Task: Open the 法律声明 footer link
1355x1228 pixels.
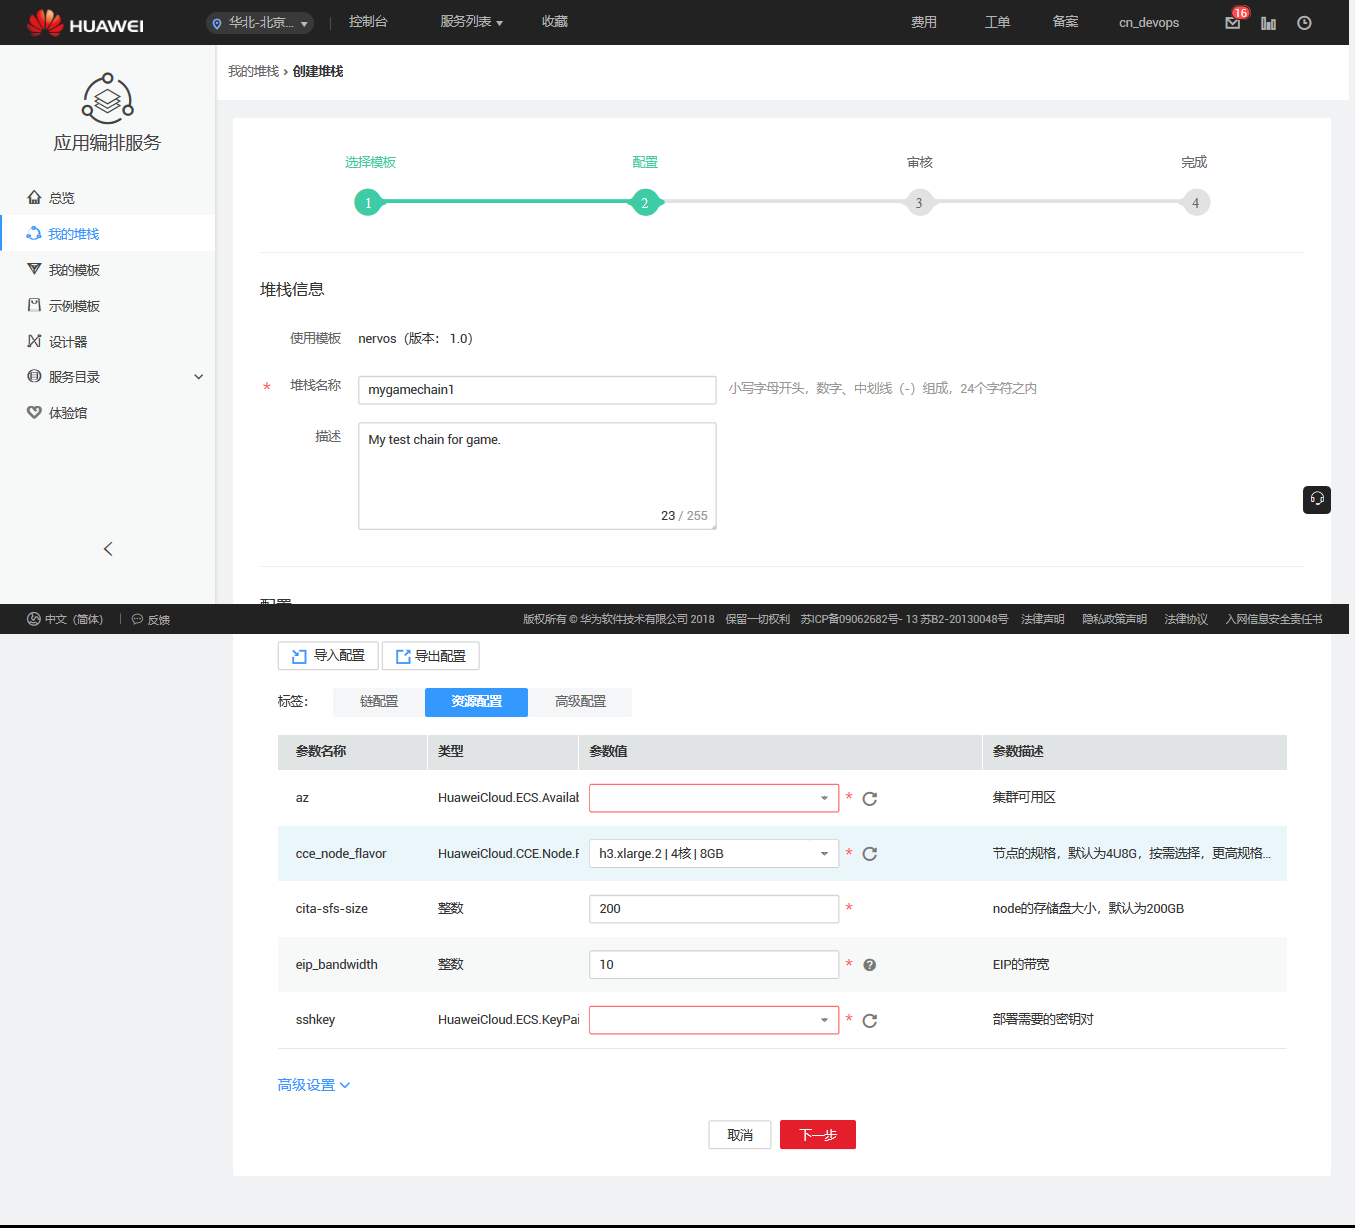Action: click(1042, 619)
